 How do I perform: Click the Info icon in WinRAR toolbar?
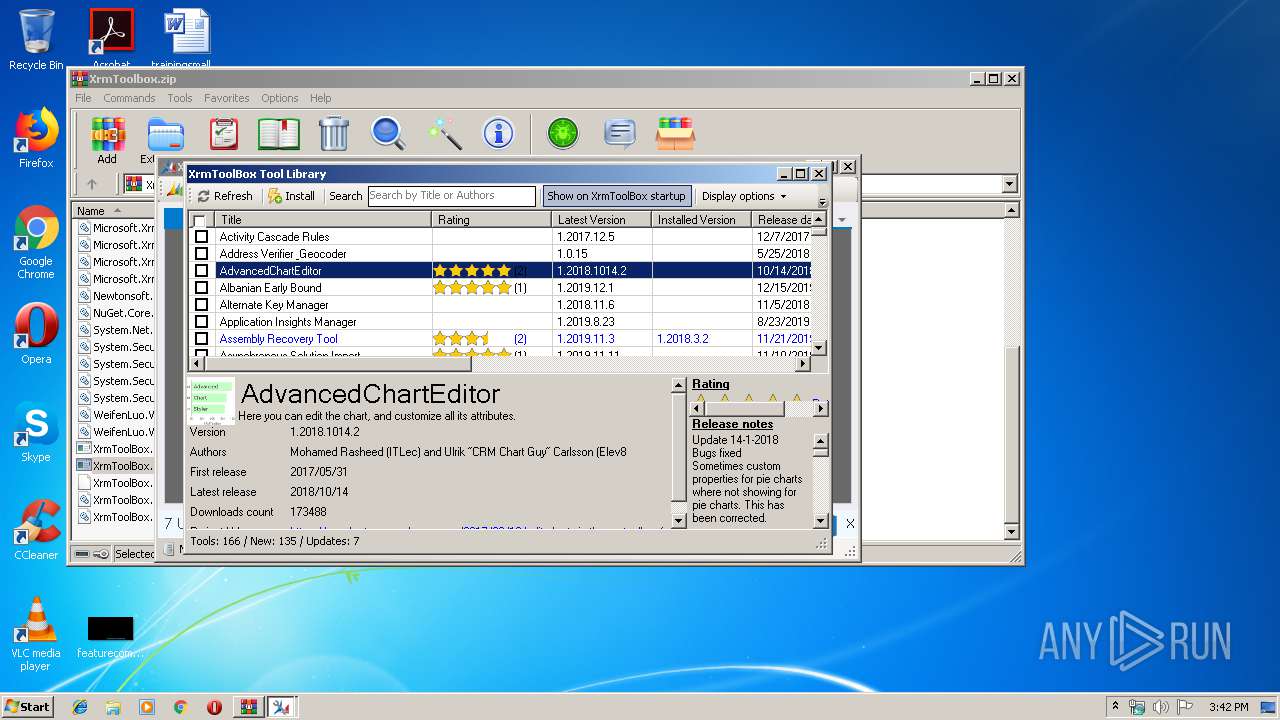(498, 134)
